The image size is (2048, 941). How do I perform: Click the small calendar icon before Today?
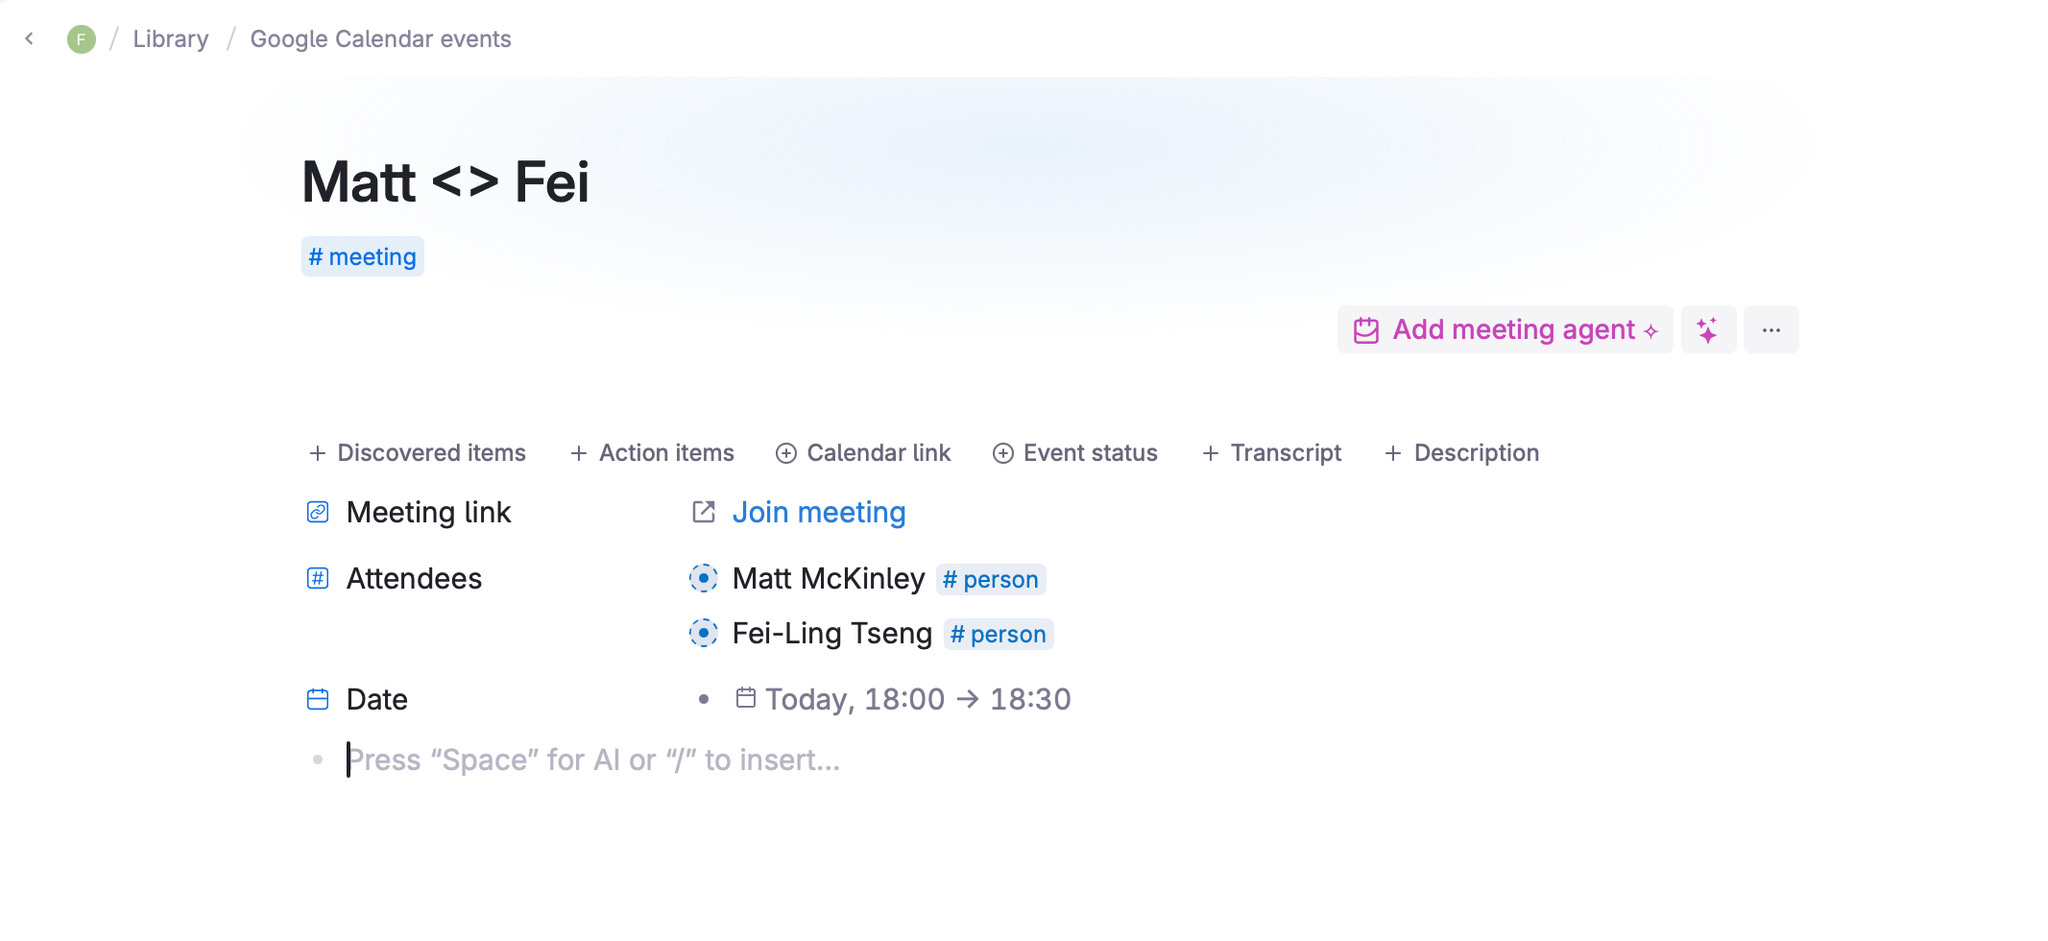click(x=746, y=697)
